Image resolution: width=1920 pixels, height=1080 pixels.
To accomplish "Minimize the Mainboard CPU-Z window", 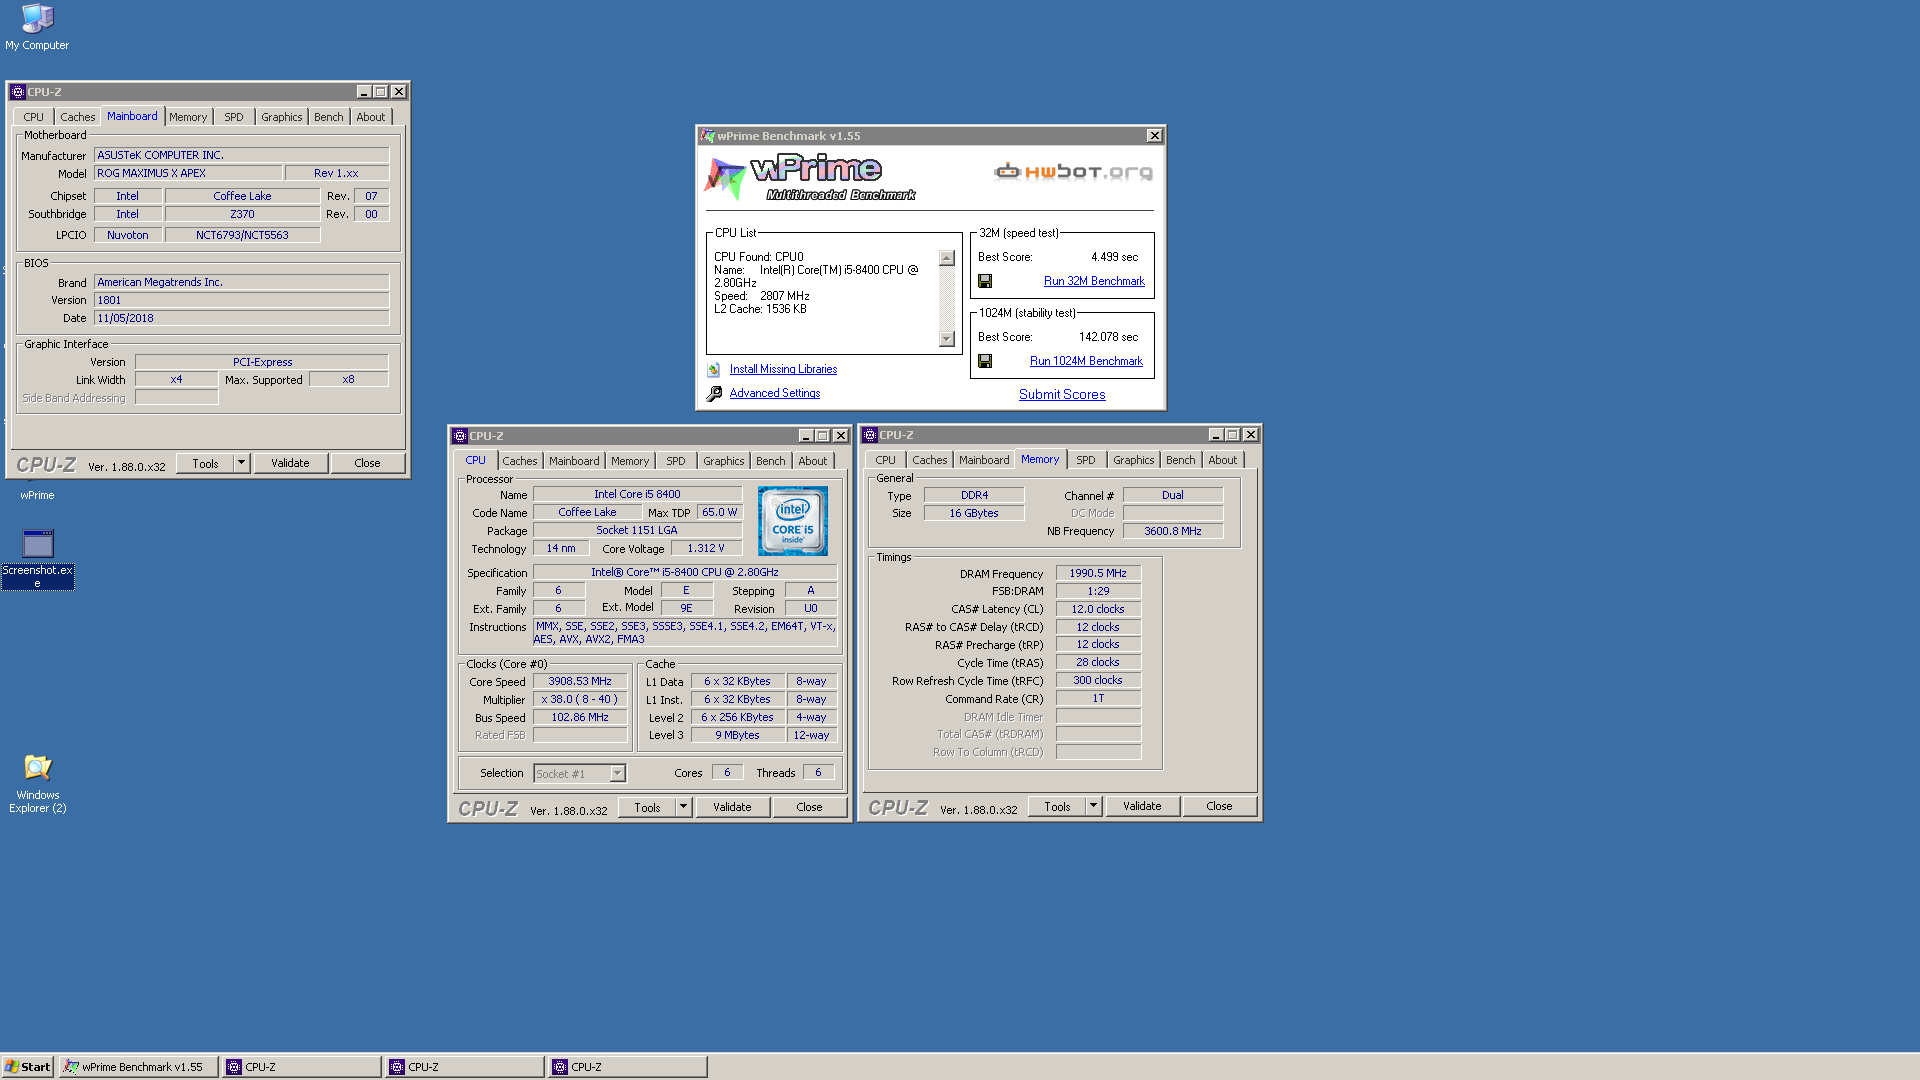I will click(364, 92).
